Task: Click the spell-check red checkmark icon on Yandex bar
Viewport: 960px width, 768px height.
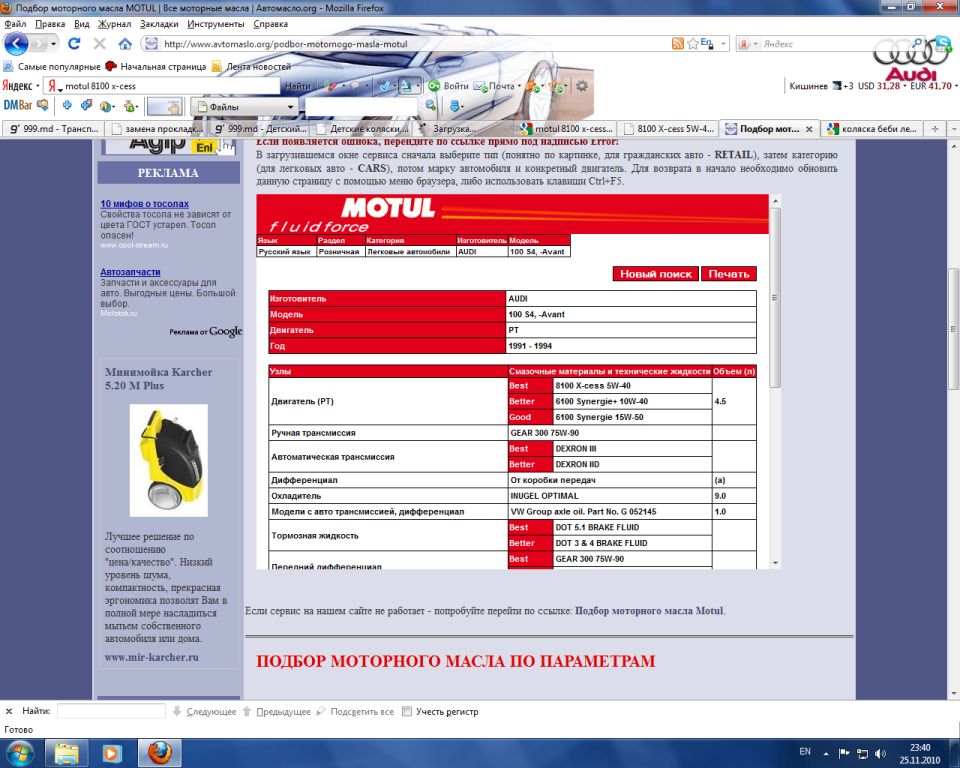Action: (331, 86)
